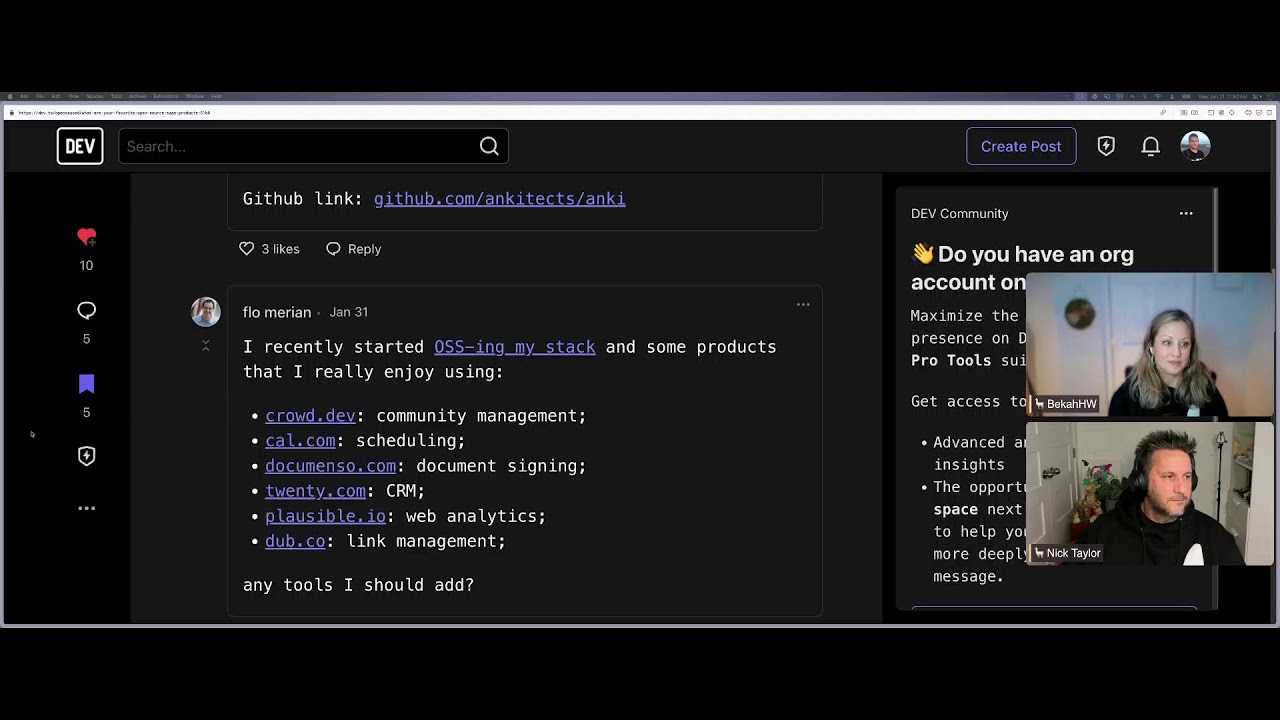Open the plausible.io link

(325, 516)
